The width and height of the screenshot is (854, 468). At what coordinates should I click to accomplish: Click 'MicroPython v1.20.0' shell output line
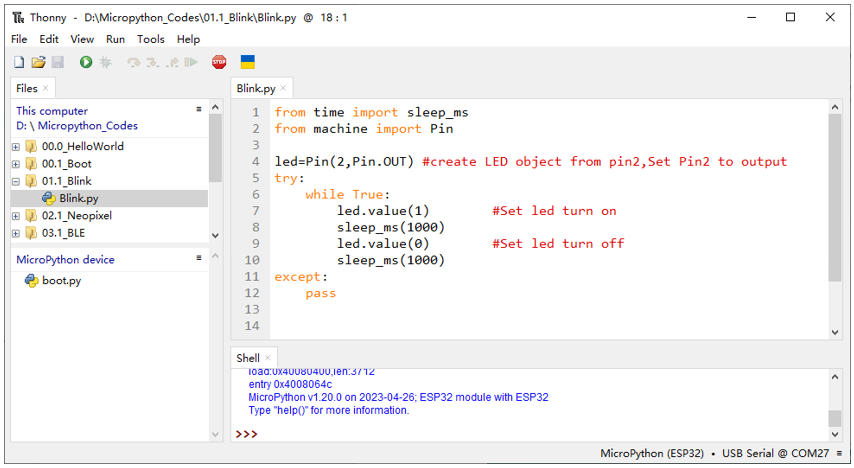(398, 397)
